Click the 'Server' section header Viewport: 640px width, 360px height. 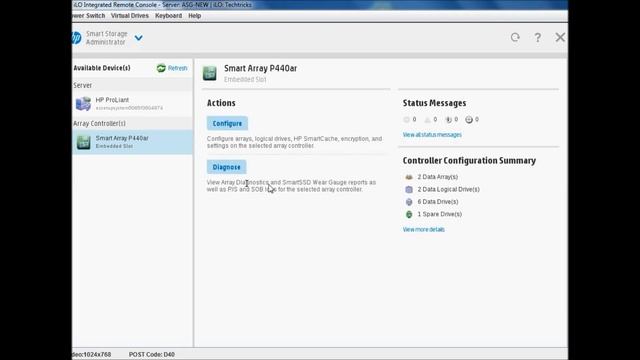coord(82,85)
